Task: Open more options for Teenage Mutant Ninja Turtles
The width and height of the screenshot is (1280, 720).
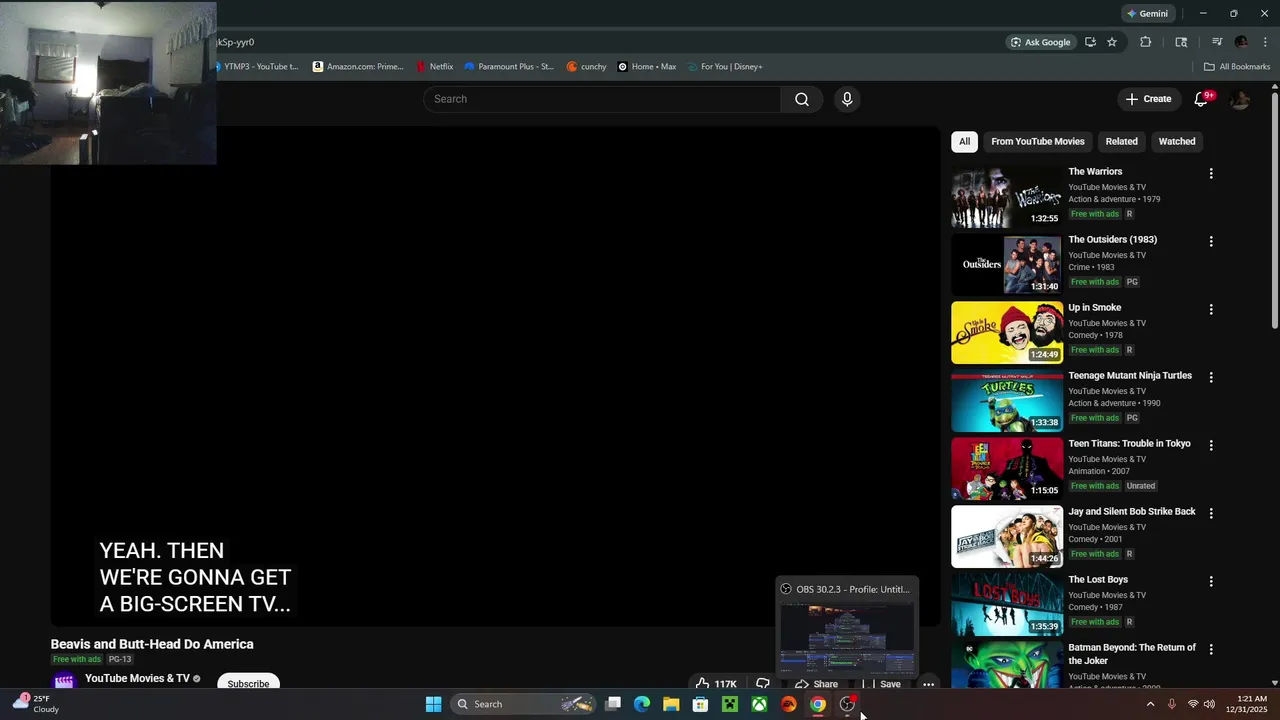Action: click(1211, 378)
